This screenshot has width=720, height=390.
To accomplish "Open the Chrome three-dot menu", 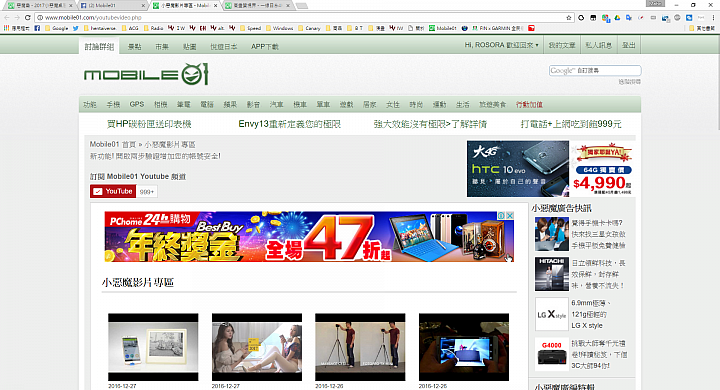I will (713, 17).
